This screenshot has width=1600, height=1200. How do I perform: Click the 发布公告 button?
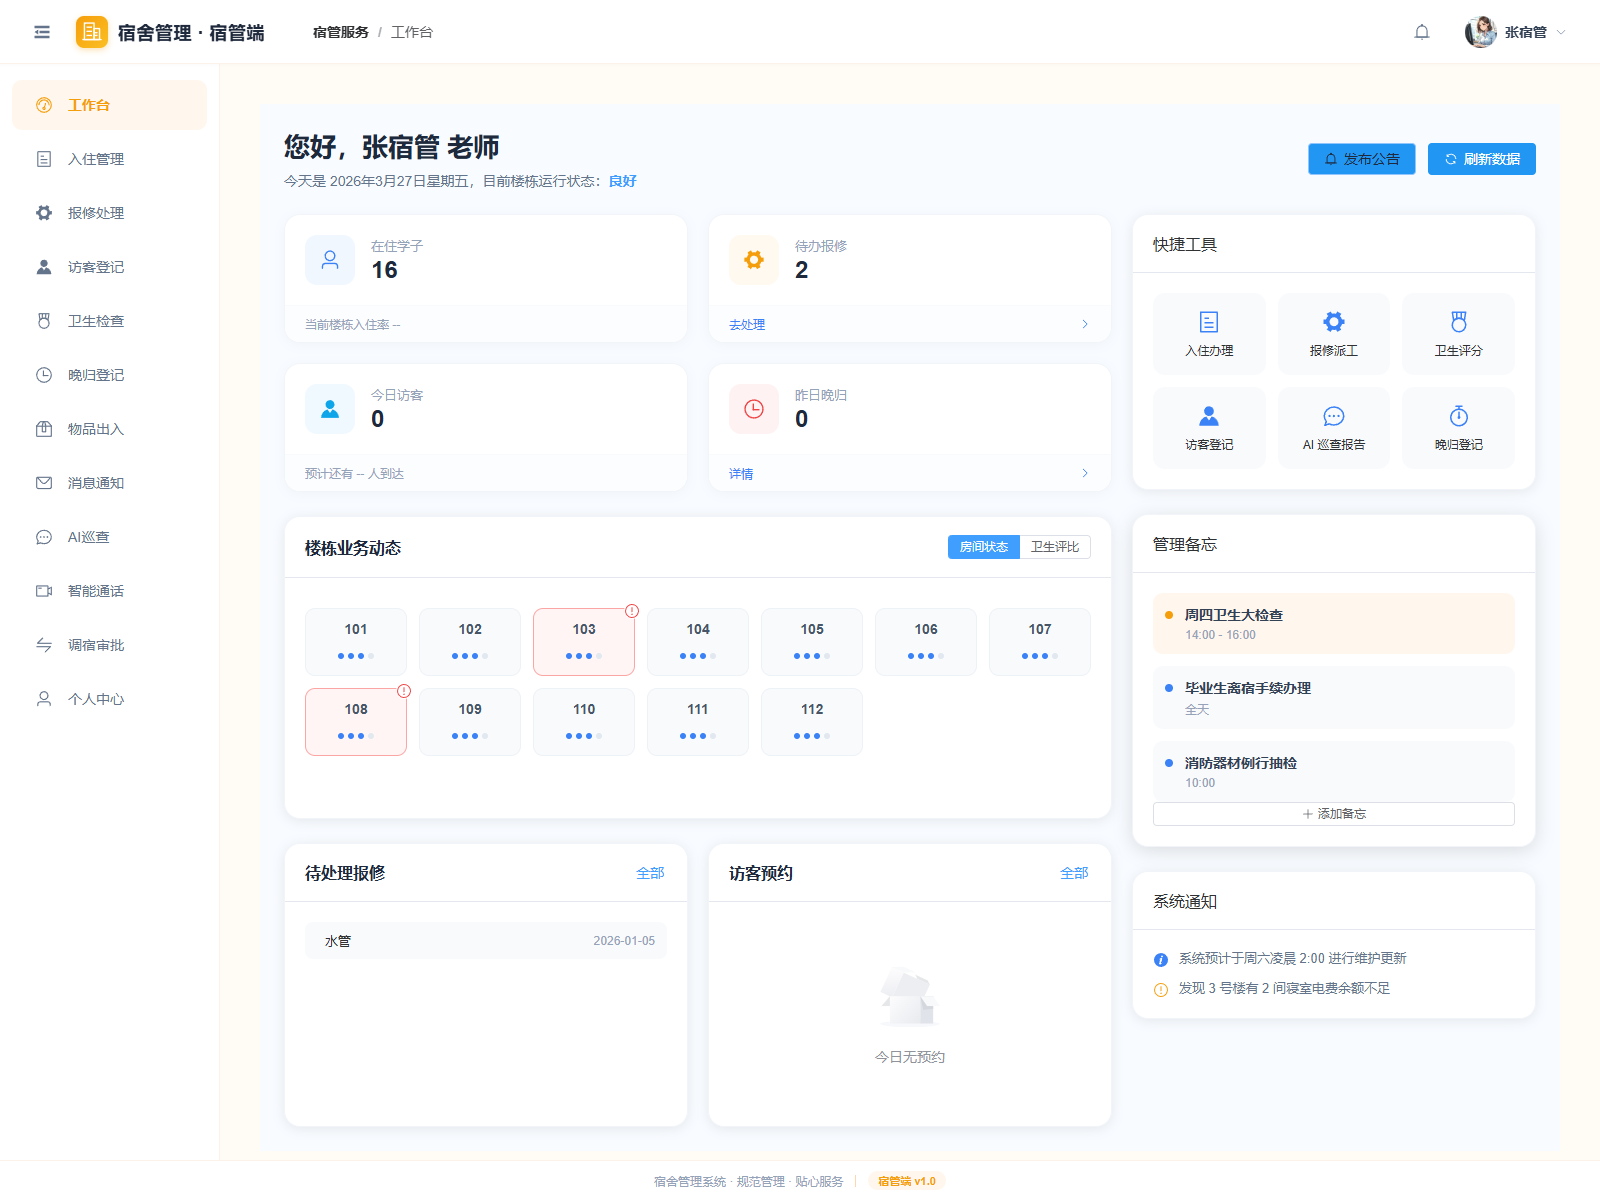coord(1362,159)
